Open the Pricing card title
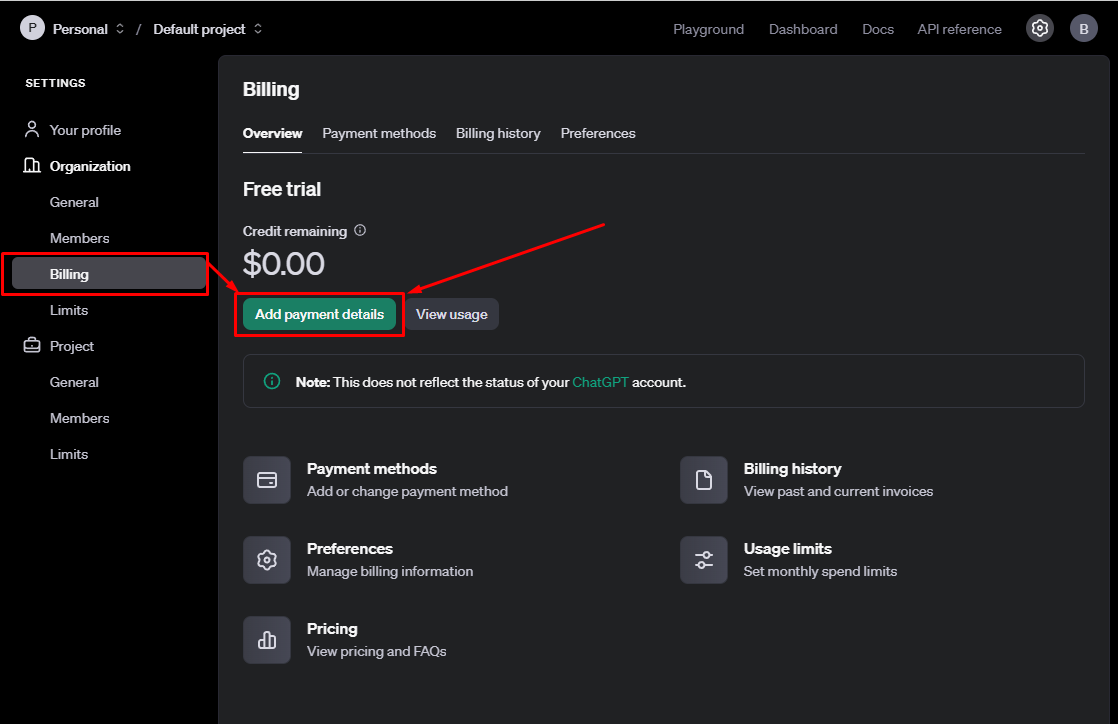1118x724 pixels. [332, 628]
